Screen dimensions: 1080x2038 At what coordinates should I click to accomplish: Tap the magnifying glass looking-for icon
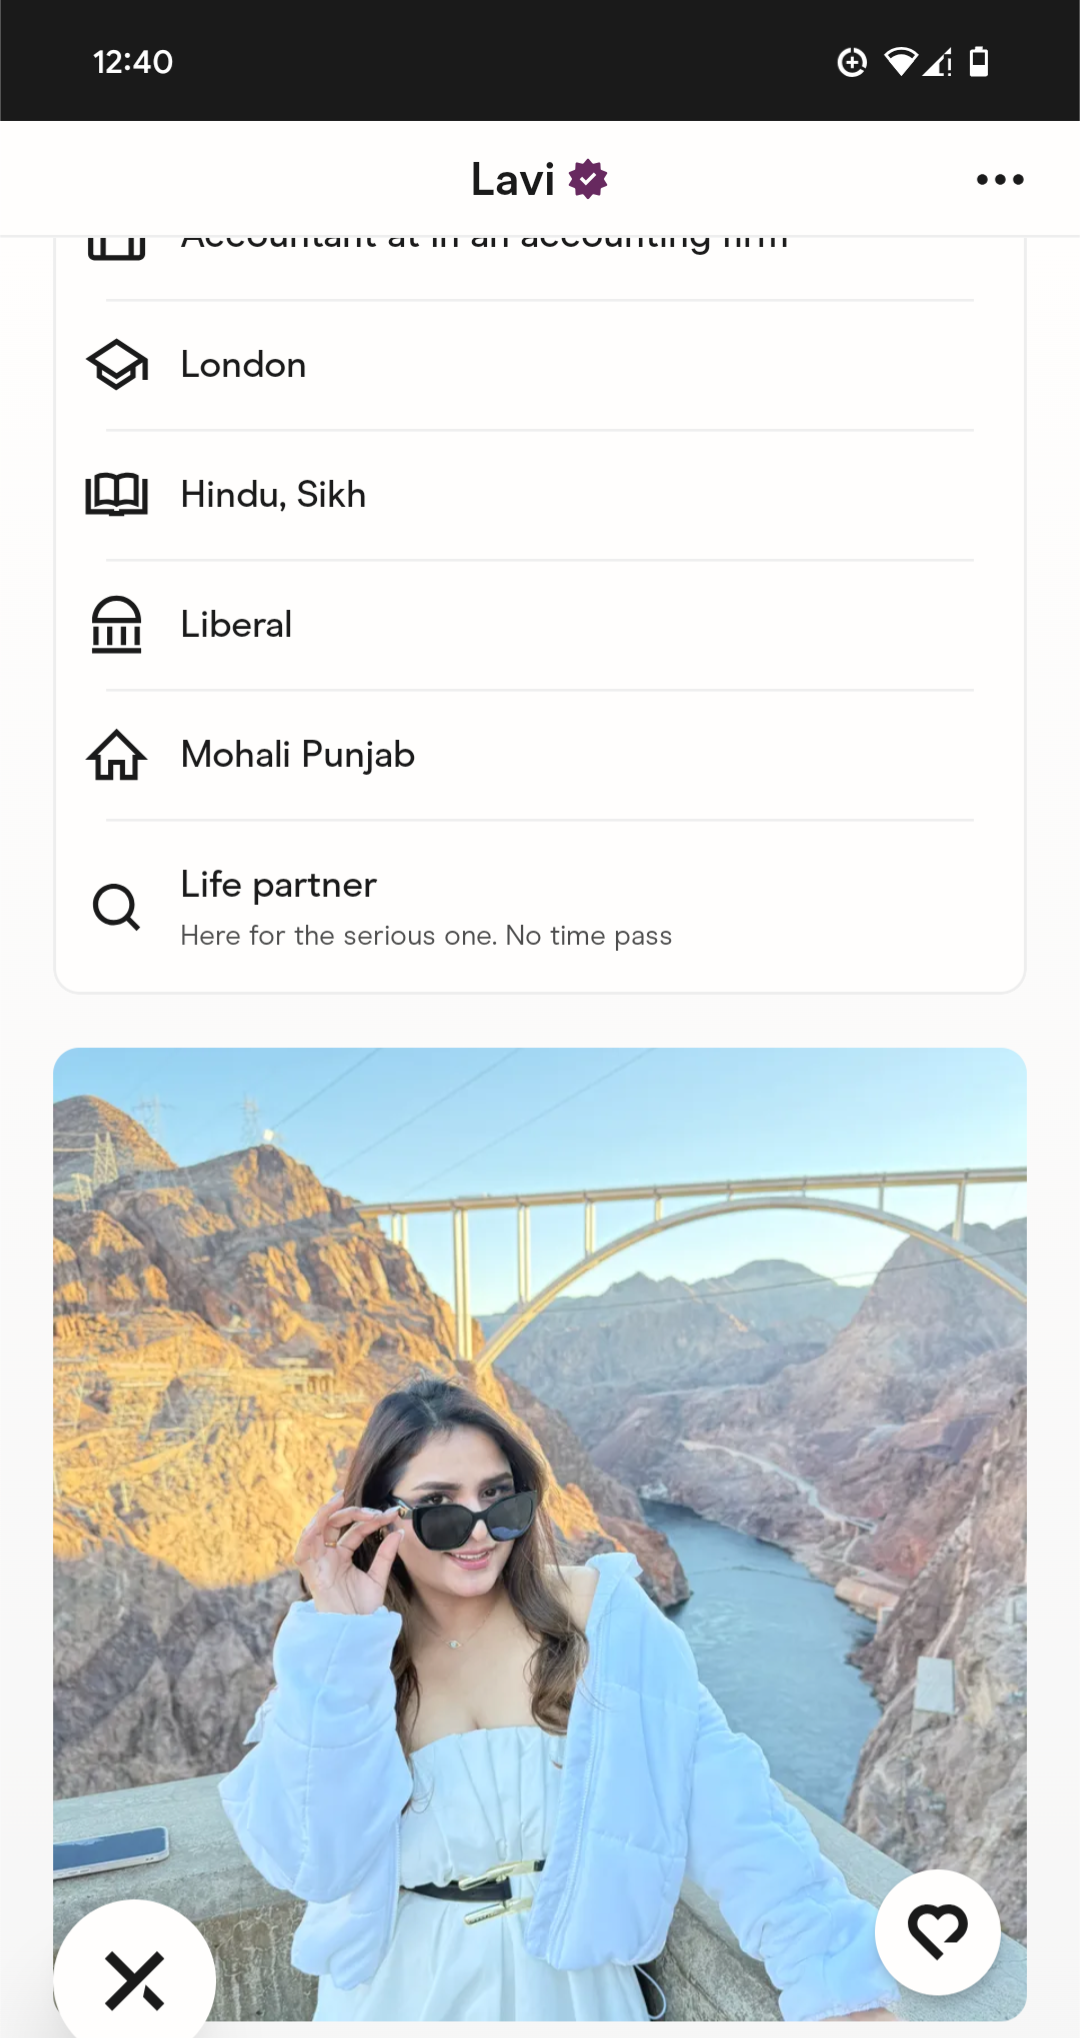pos(117,907)
